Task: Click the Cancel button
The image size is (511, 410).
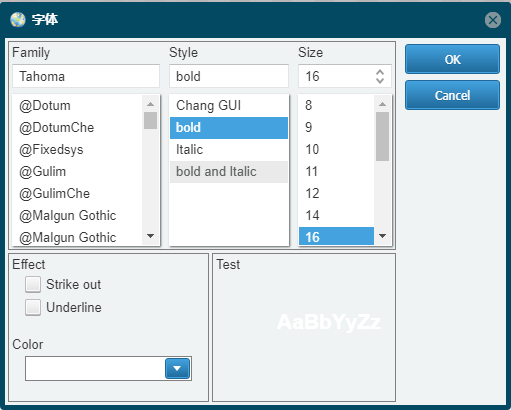Action: coord(452,95)
